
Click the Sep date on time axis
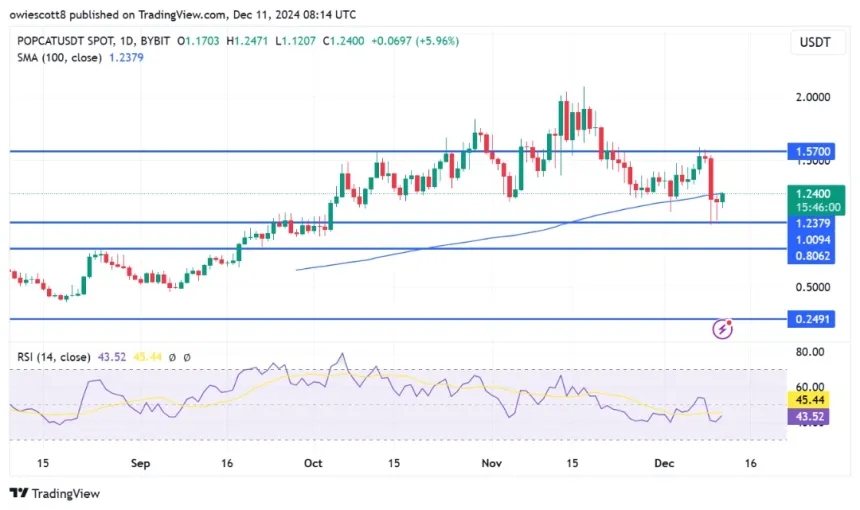(140, 464)
